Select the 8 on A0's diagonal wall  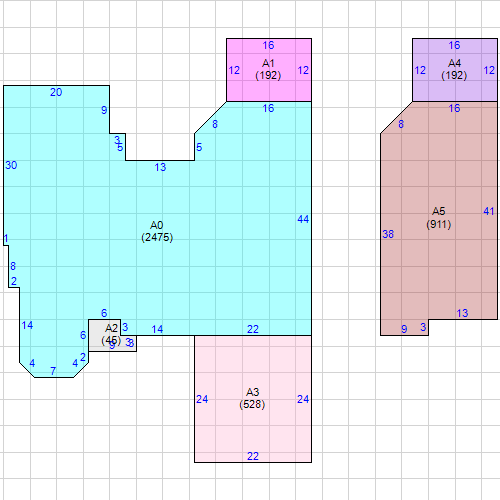(215, 124)
